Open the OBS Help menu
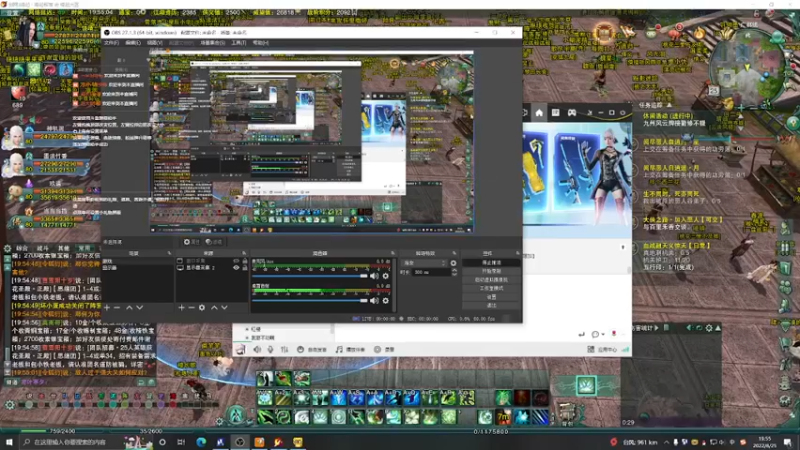The height and width of the screenshot is (450, 800). 260,43
